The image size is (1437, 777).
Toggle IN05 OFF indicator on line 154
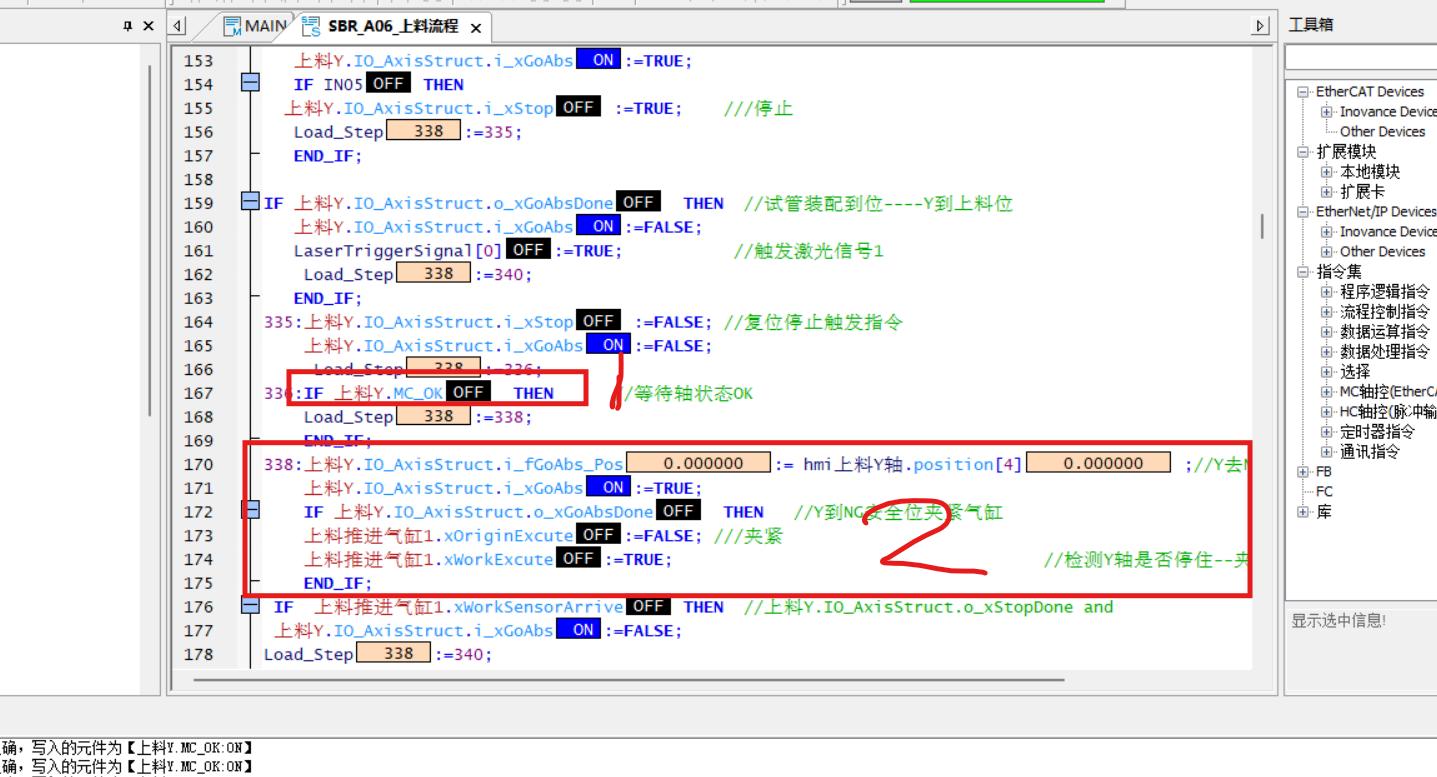click(x=387, y=84)
